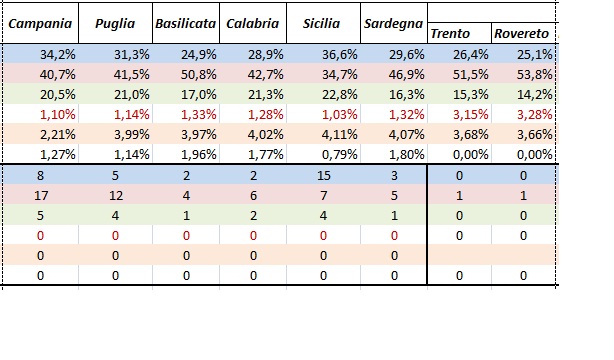This screenshot has height=360, width=614.
Task: Select the 4,02% cell in Calabria column
Action: [x=253, y=134]
